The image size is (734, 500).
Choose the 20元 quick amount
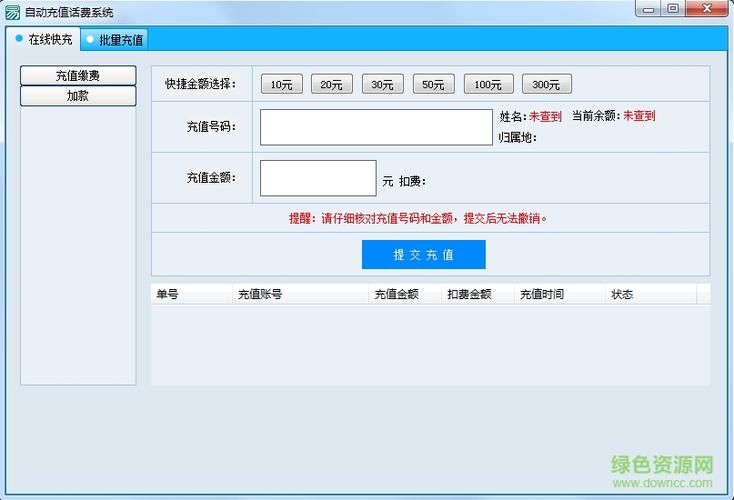pyautogui.click(x=331, y=84)
